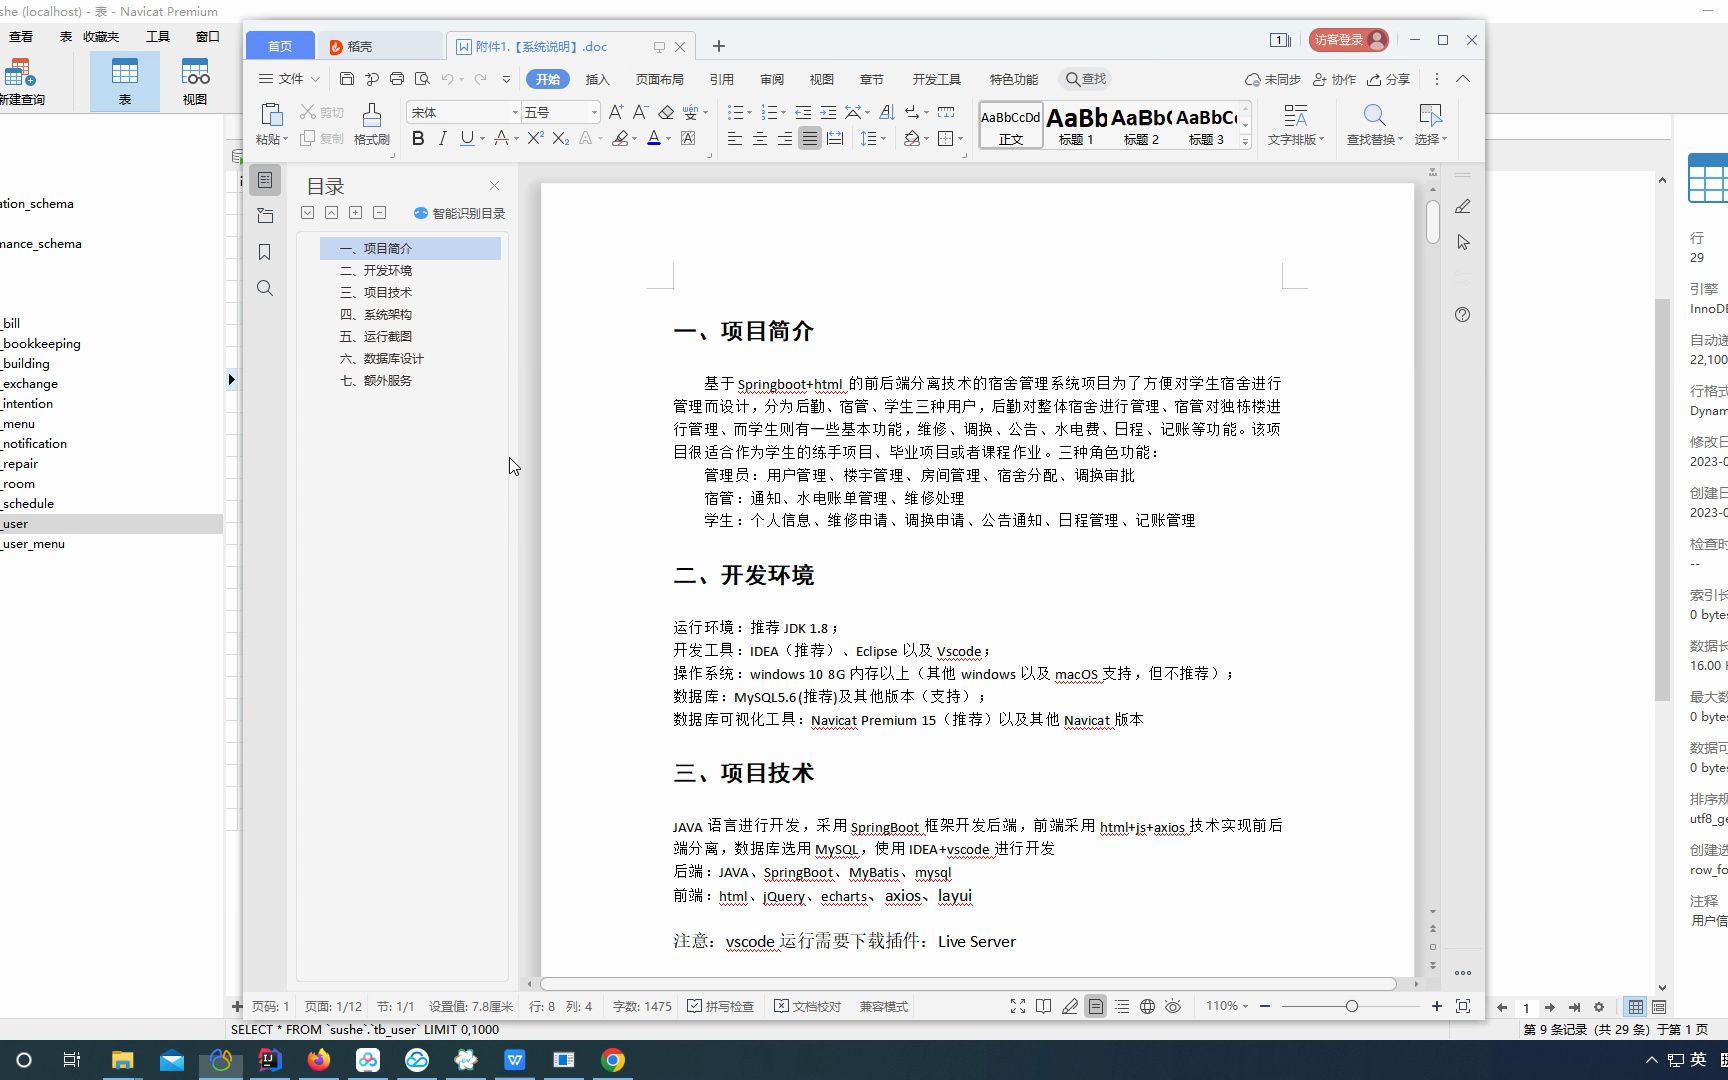Open the Find and Replace (查找替换) tool
The image size is (1728, 1080).
tap(1373, 123)
